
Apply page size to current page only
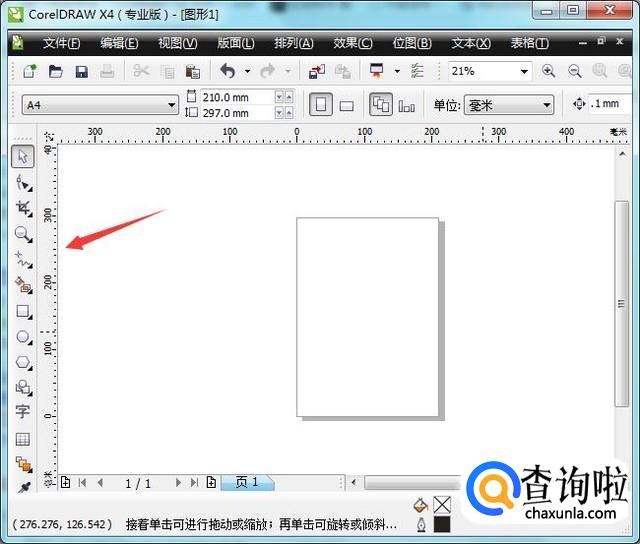pos(407,106)
